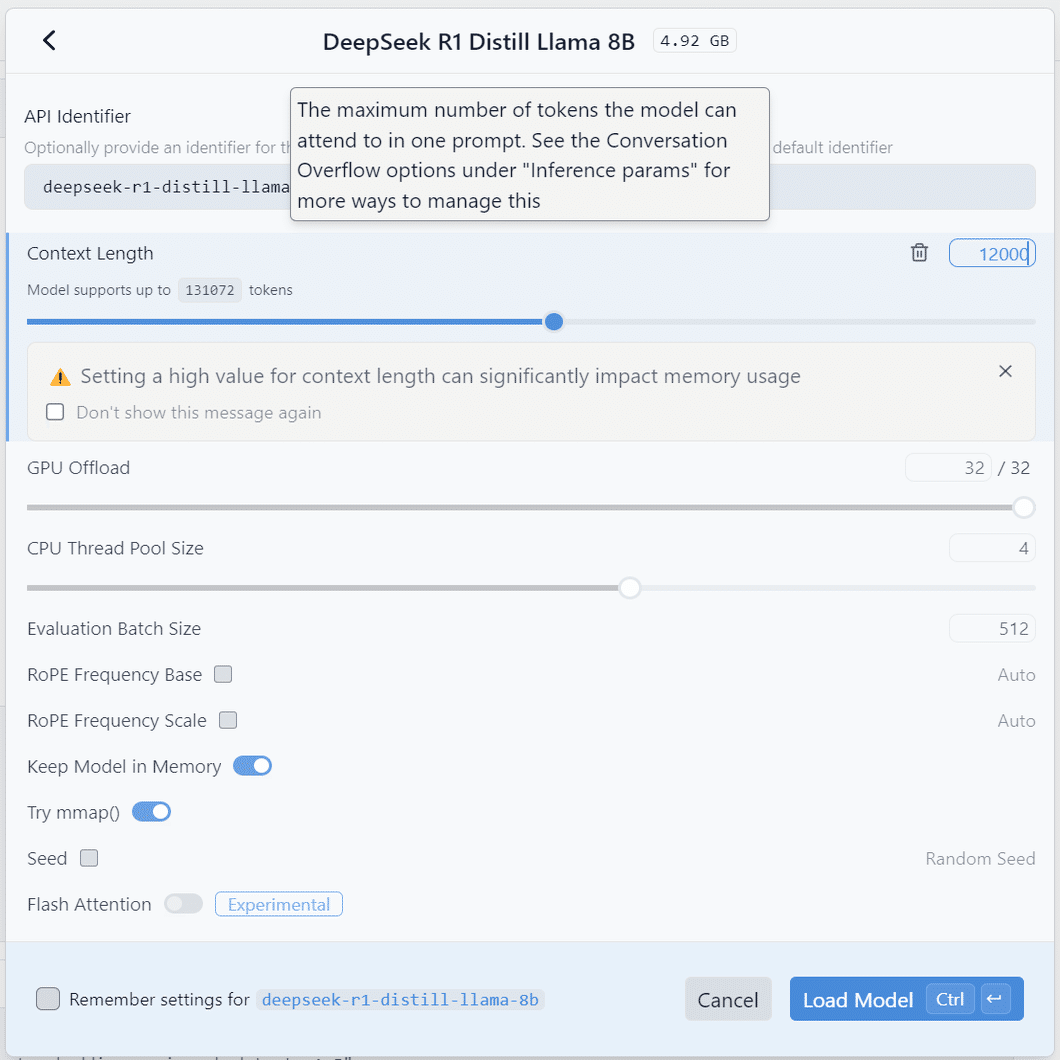The image size is (1060, 1060).
Task: Click the Evaluation Batch Size field
Action: pyautogui.click(x=991, y=628)
